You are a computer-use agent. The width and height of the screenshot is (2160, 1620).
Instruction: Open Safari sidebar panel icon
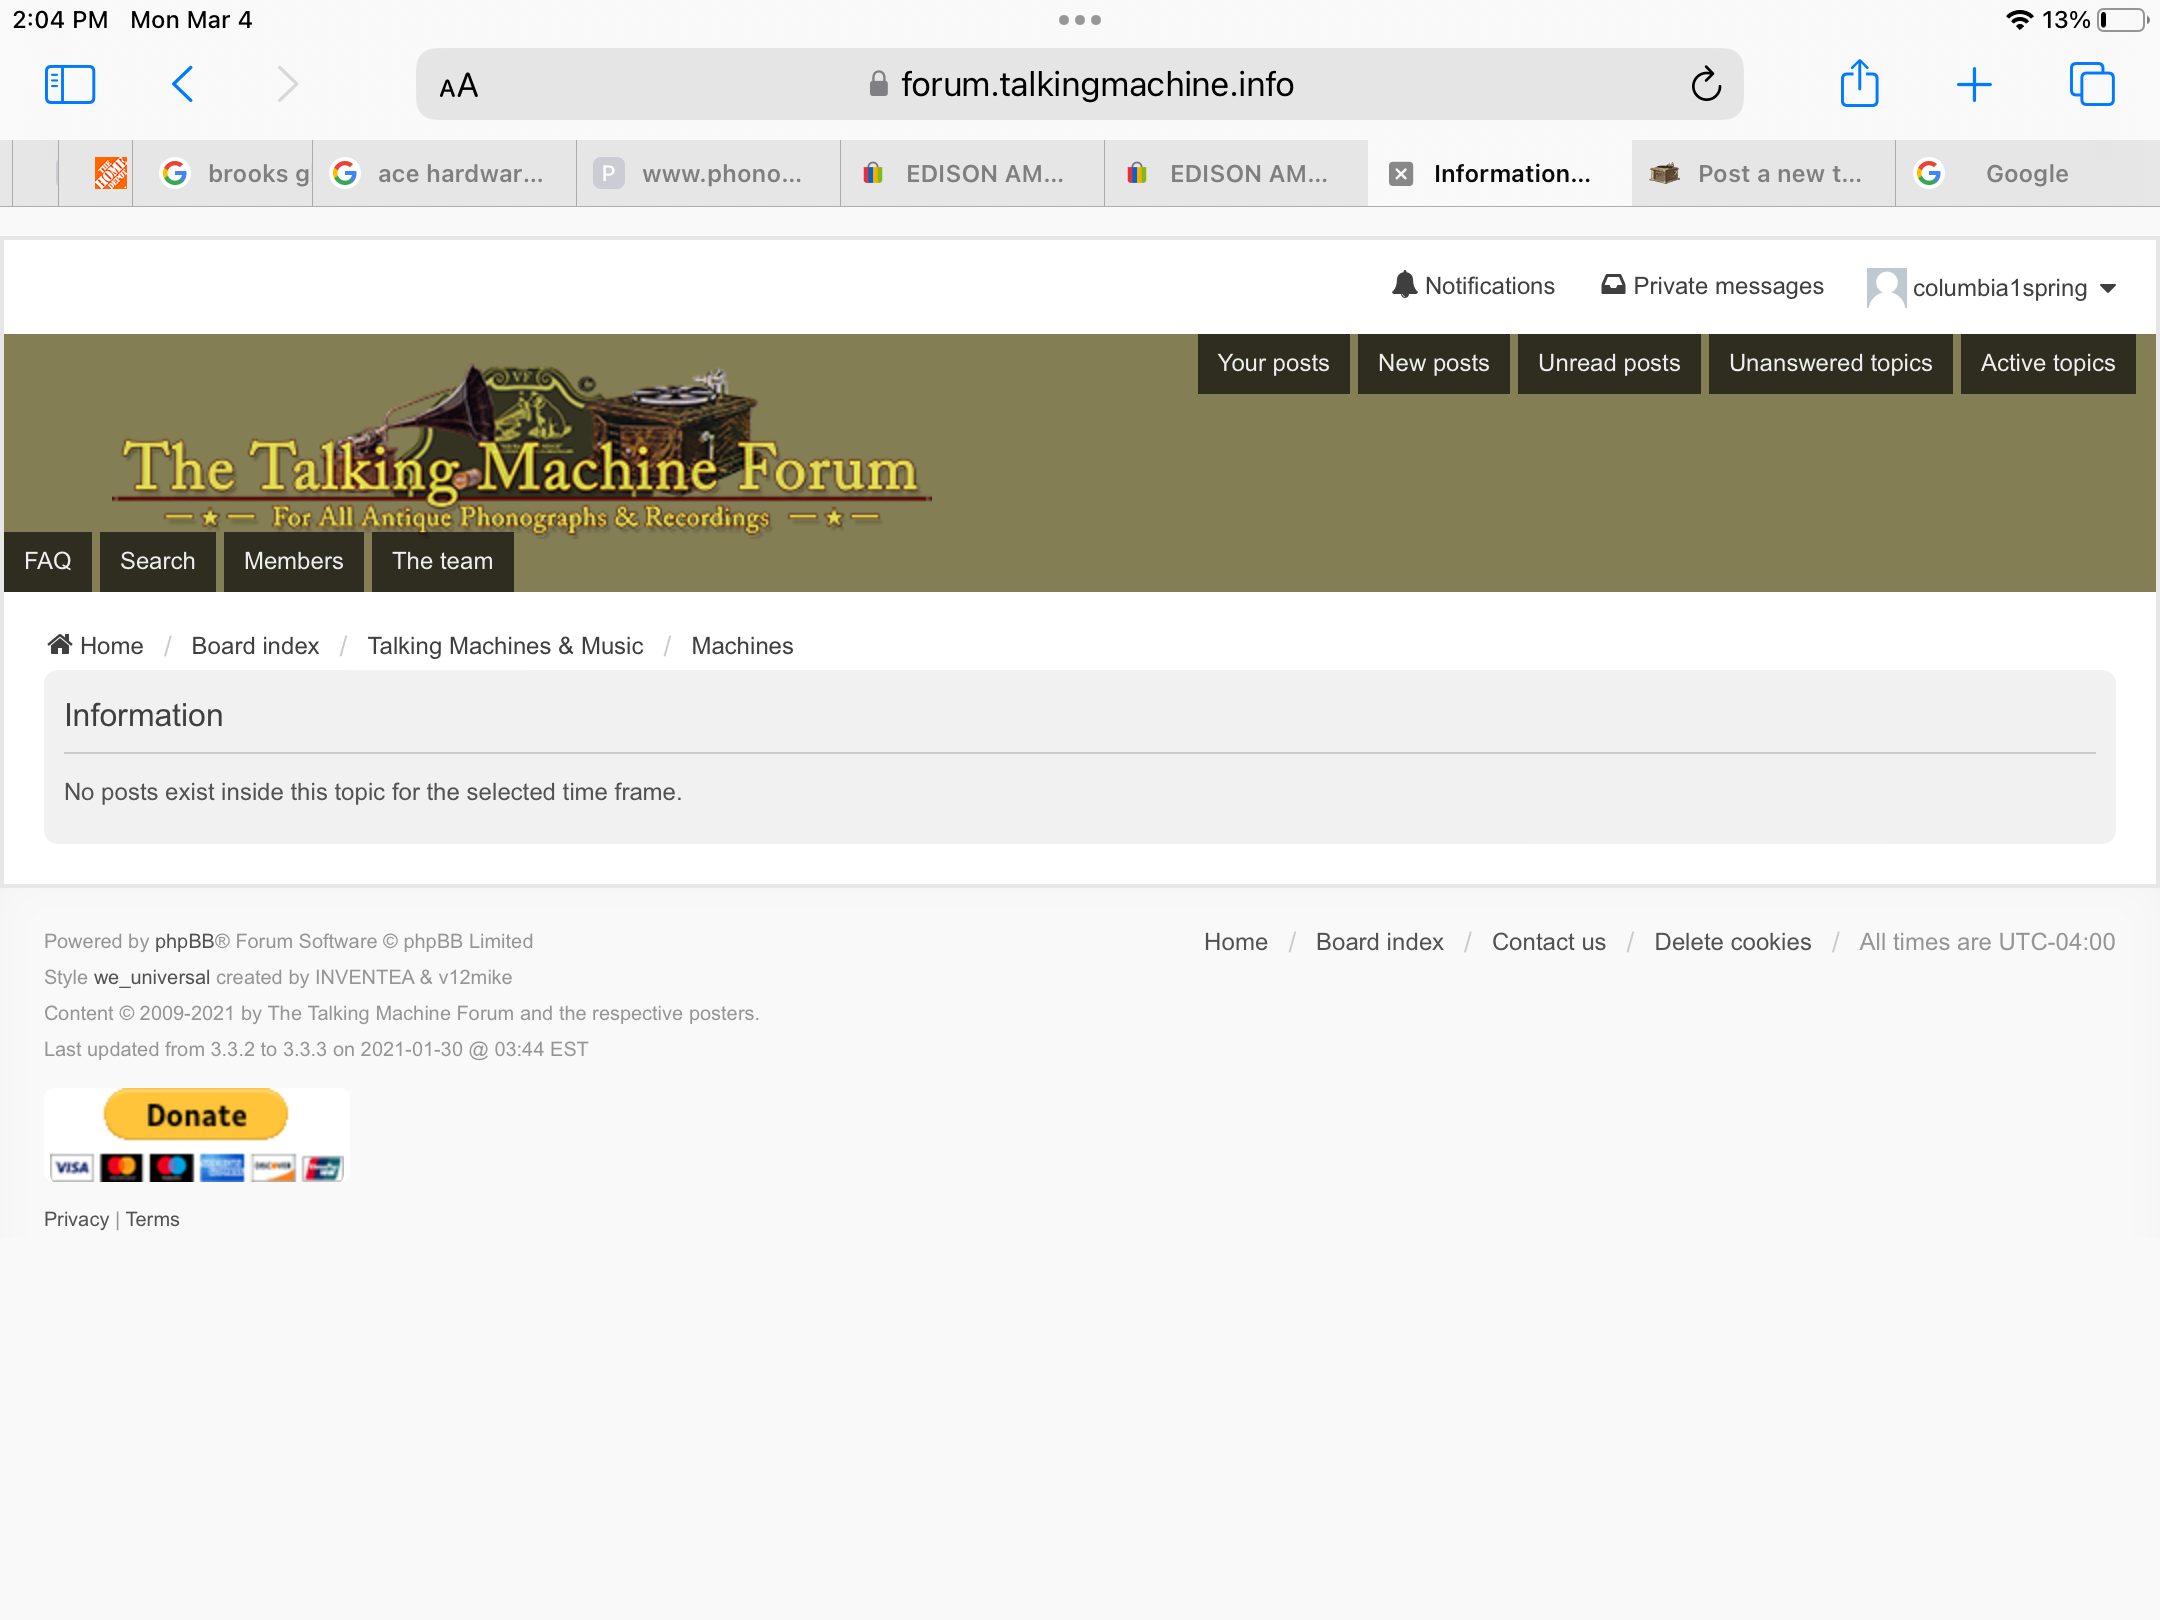[x=70, y=85]
